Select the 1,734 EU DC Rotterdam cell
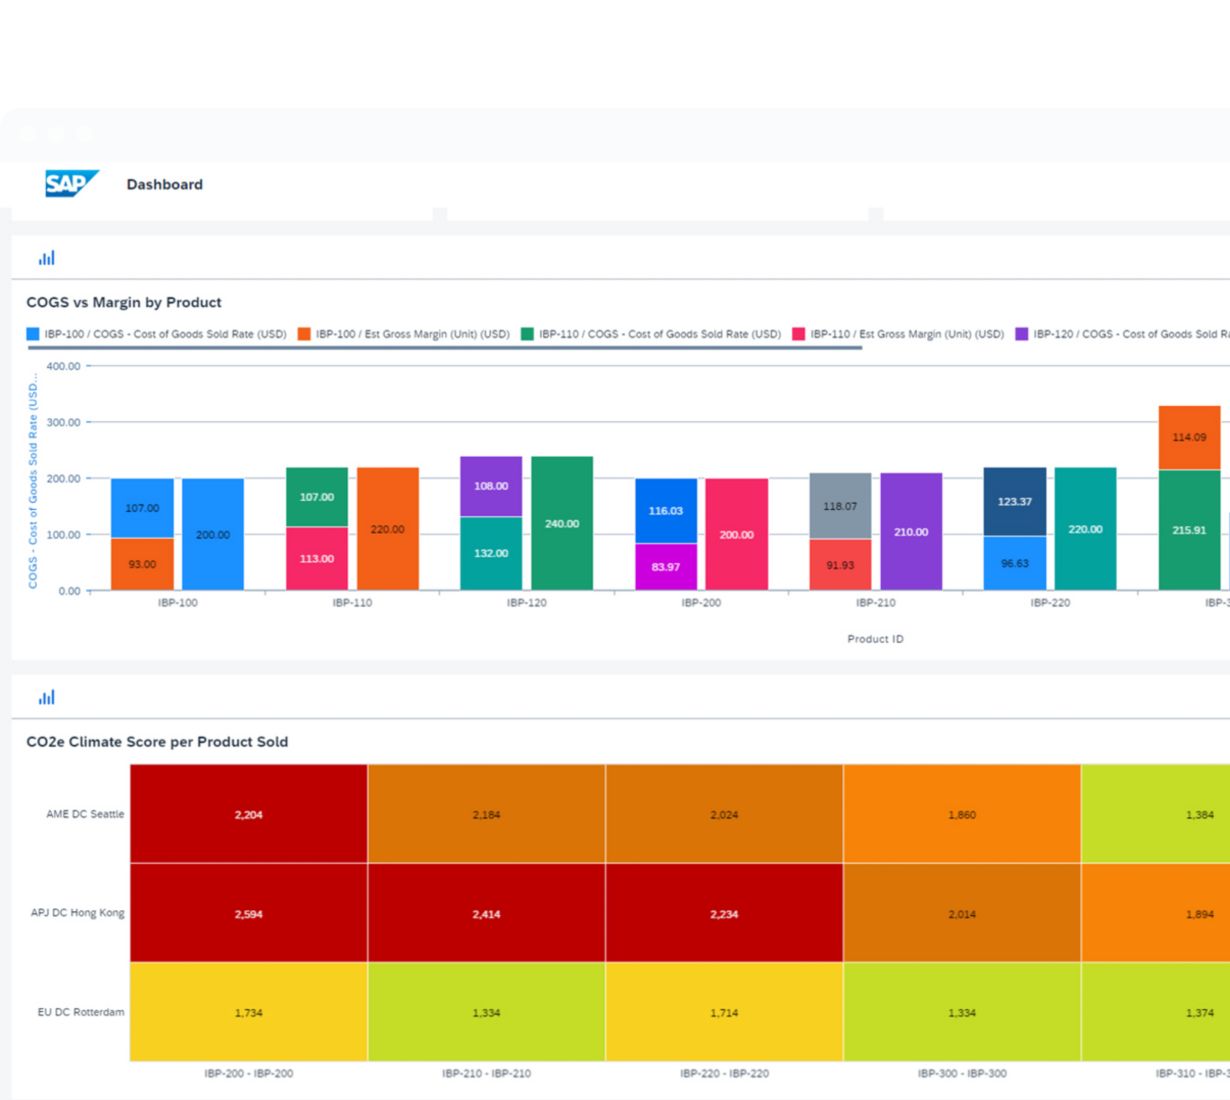1230x1100 pixels. tap(248, 1012)
